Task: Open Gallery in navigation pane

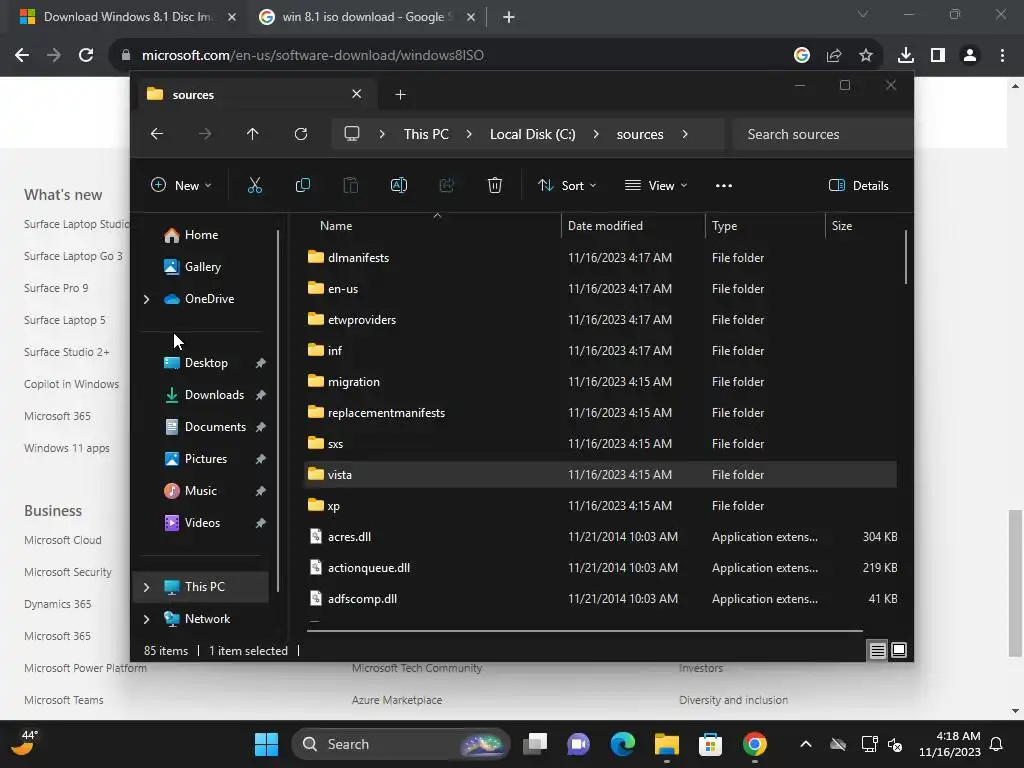Action: [x=202, y=267]
